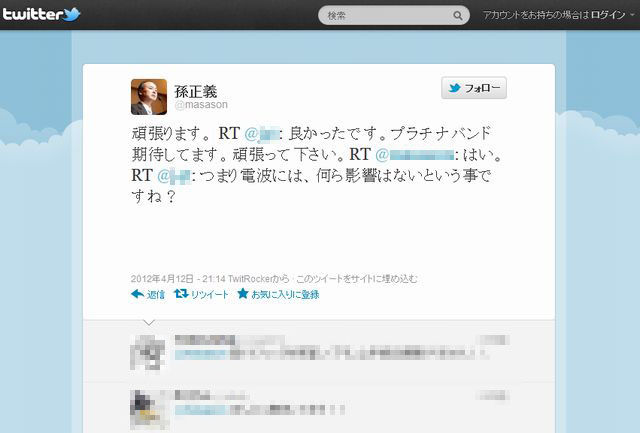Click the long blurred @mention after second RT
Screen dimensions: 640x433
[415, 155]
